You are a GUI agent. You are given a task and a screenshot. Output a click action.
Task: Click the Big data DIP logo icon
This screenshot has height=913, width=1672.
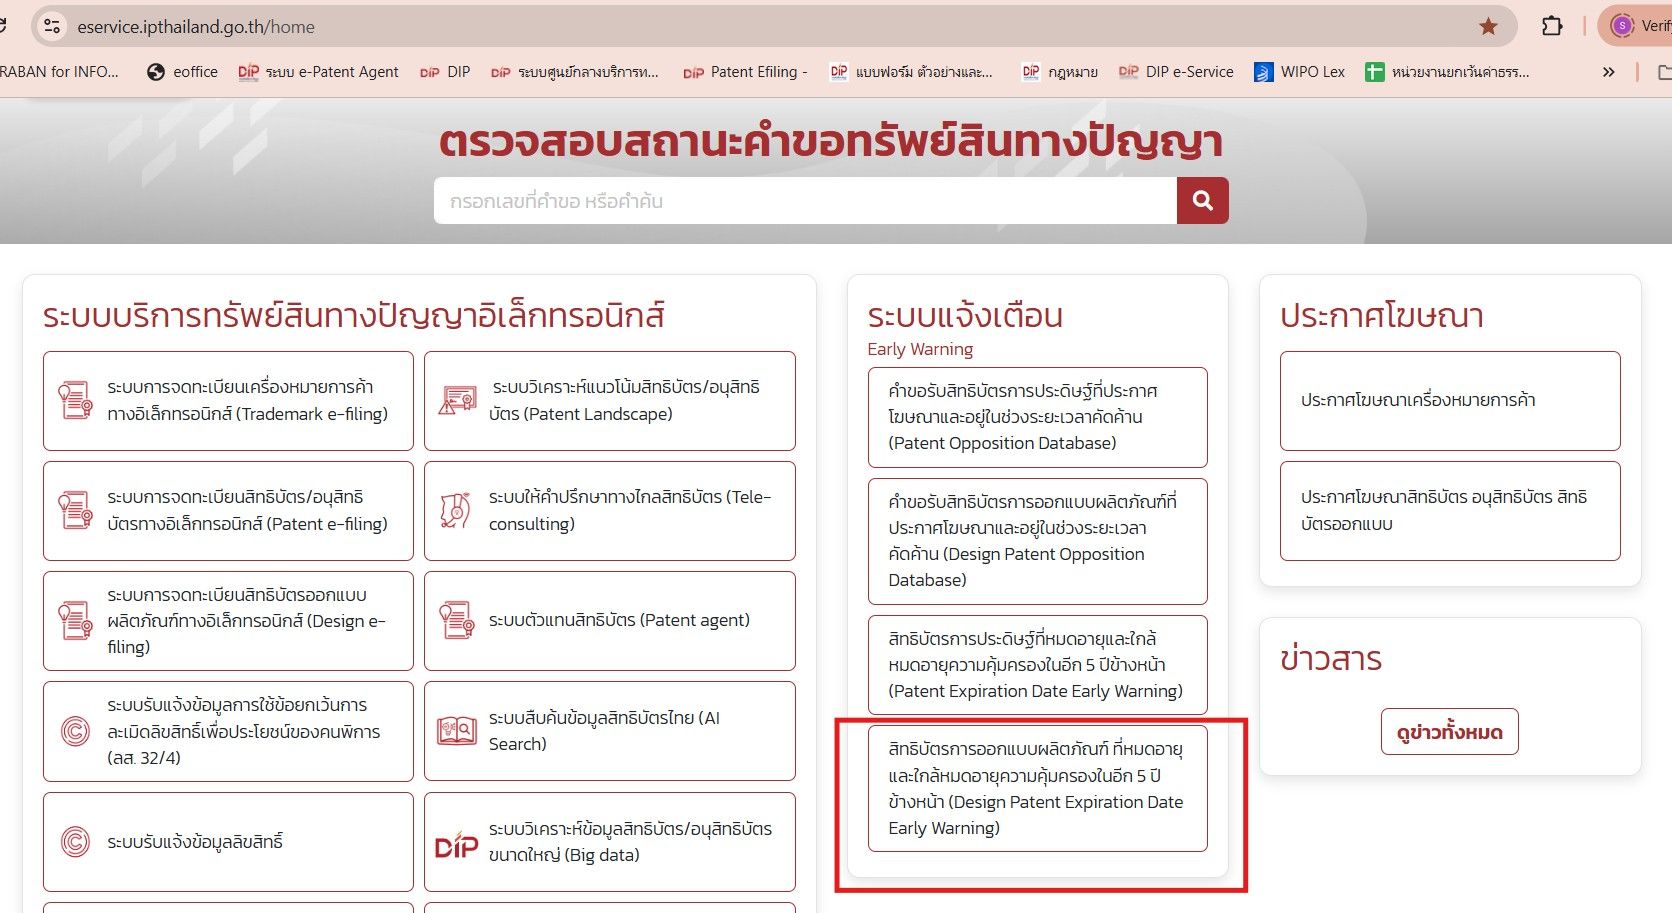pos(456,843)
